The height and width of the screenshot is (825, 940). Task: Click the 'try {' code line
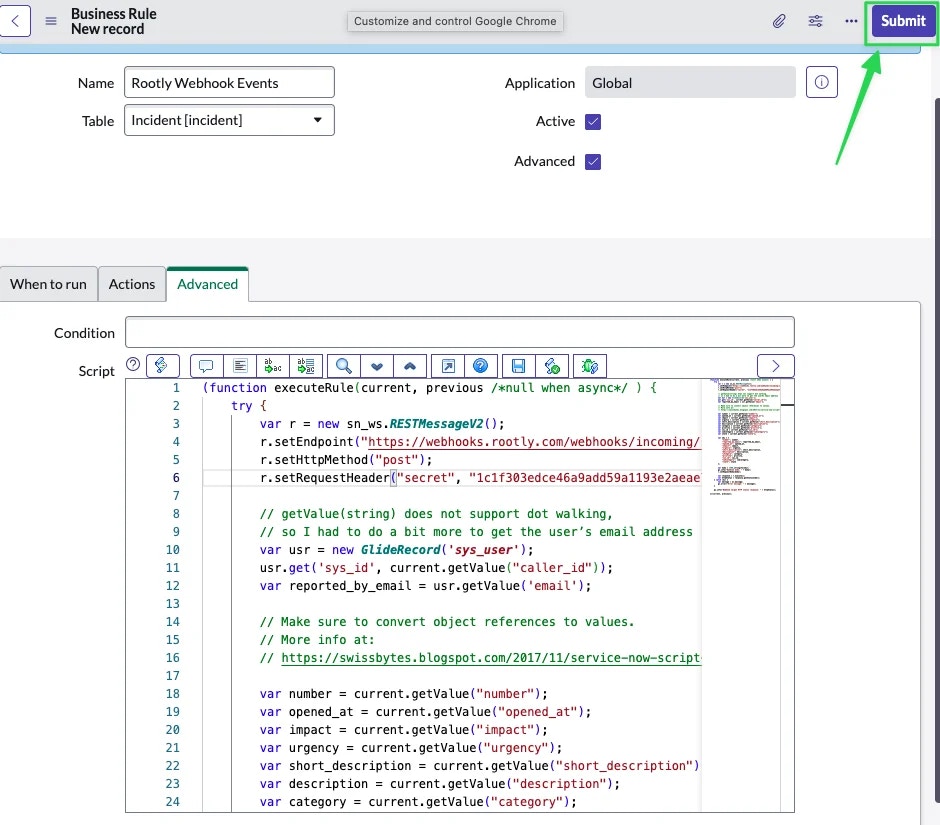(249, 406)
